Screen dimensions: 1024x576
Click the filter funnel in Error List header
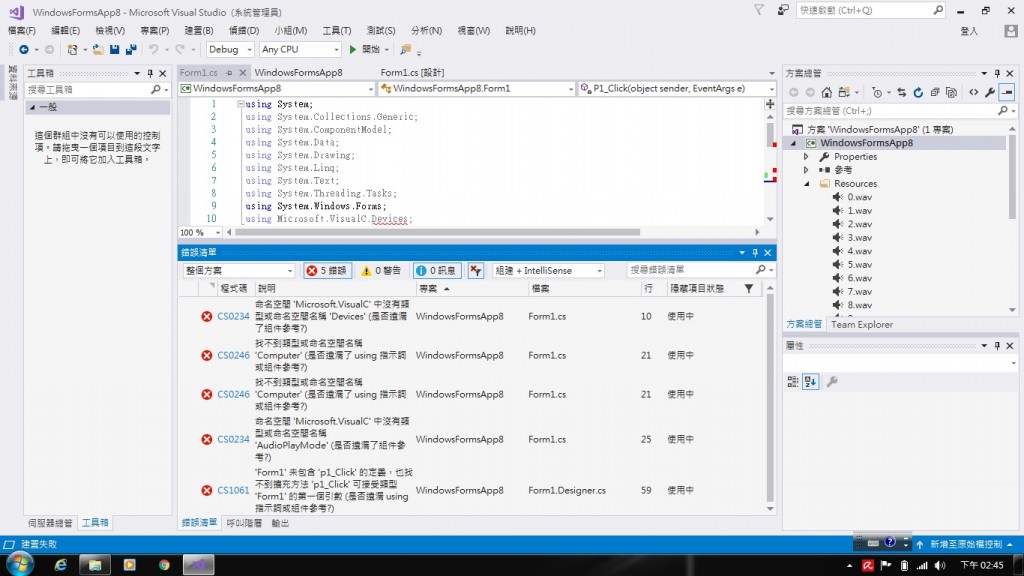click(749, 289)
